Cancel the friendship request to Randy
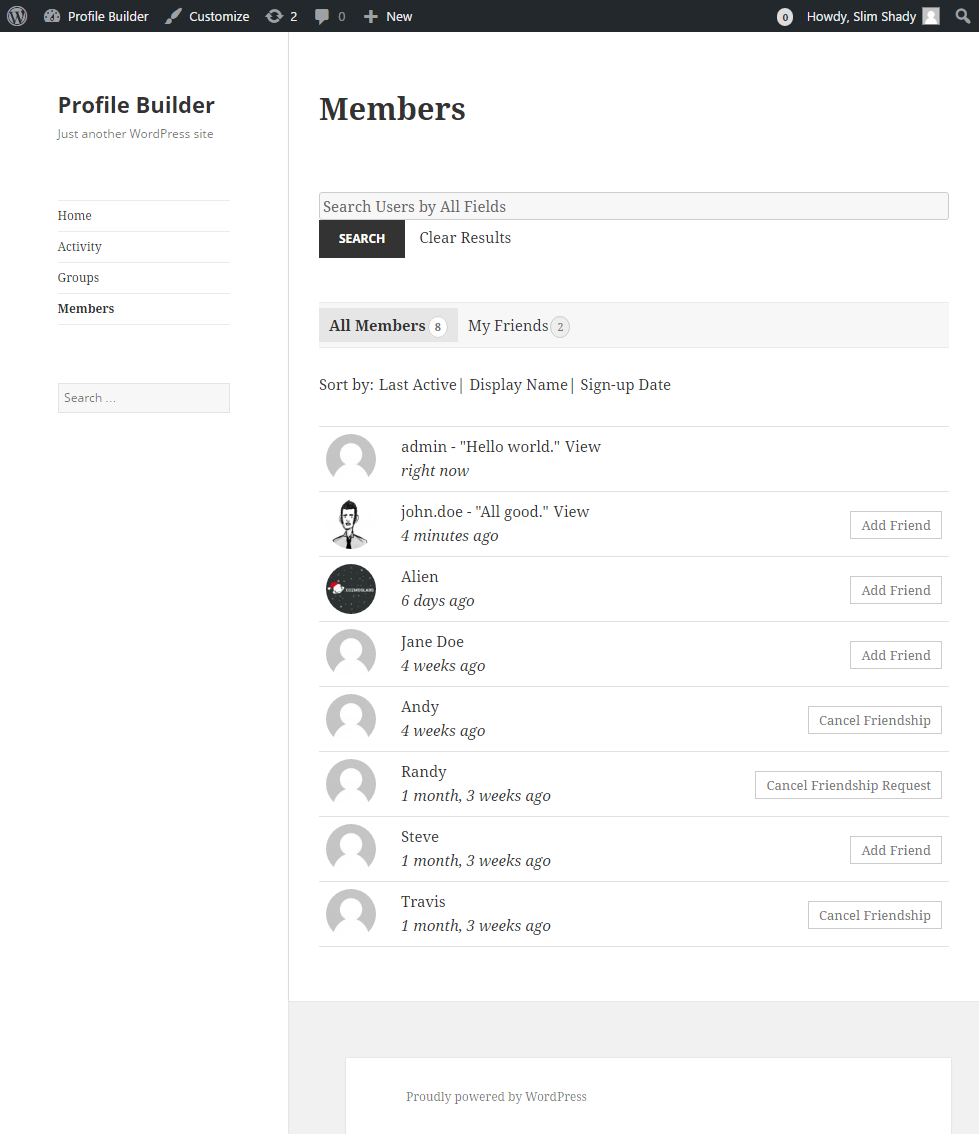This screenshot has width=979, height=1134. [848, 784]
